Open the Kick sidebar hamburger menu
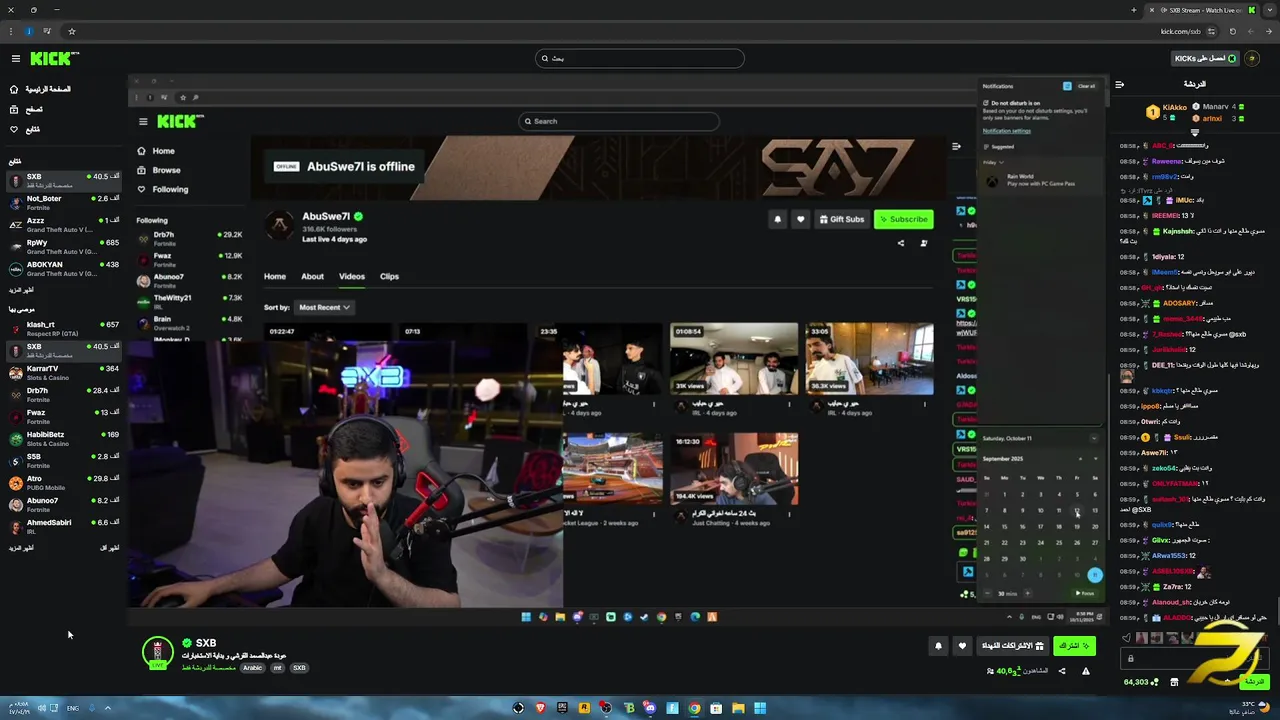Screen dimensions: 1280x720 [x=15, y=59]
